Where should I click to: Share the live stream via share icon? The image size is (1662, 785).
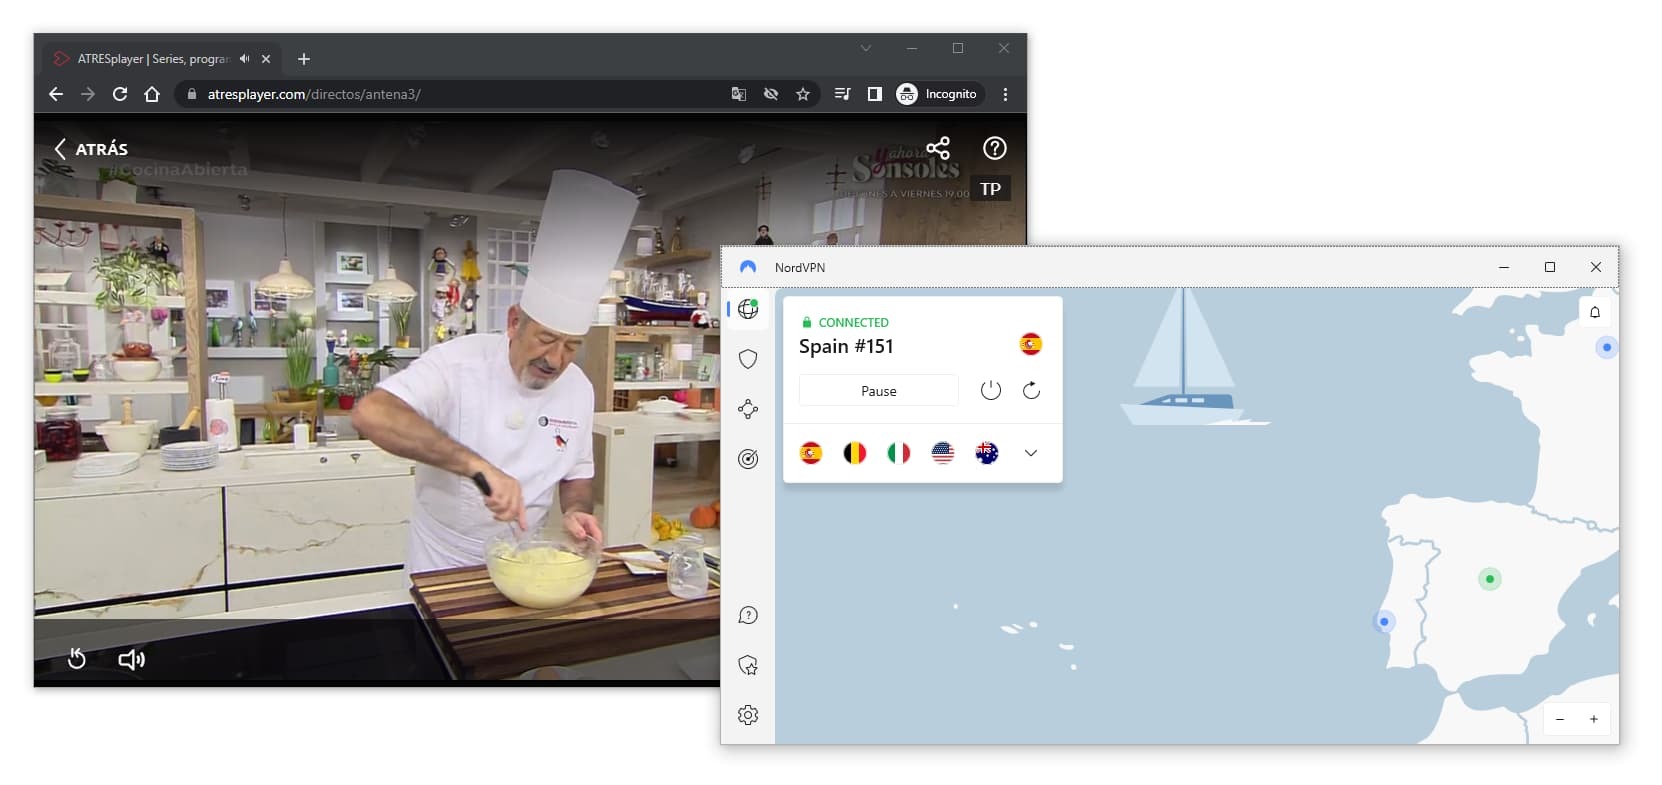[x=938, y=148]
